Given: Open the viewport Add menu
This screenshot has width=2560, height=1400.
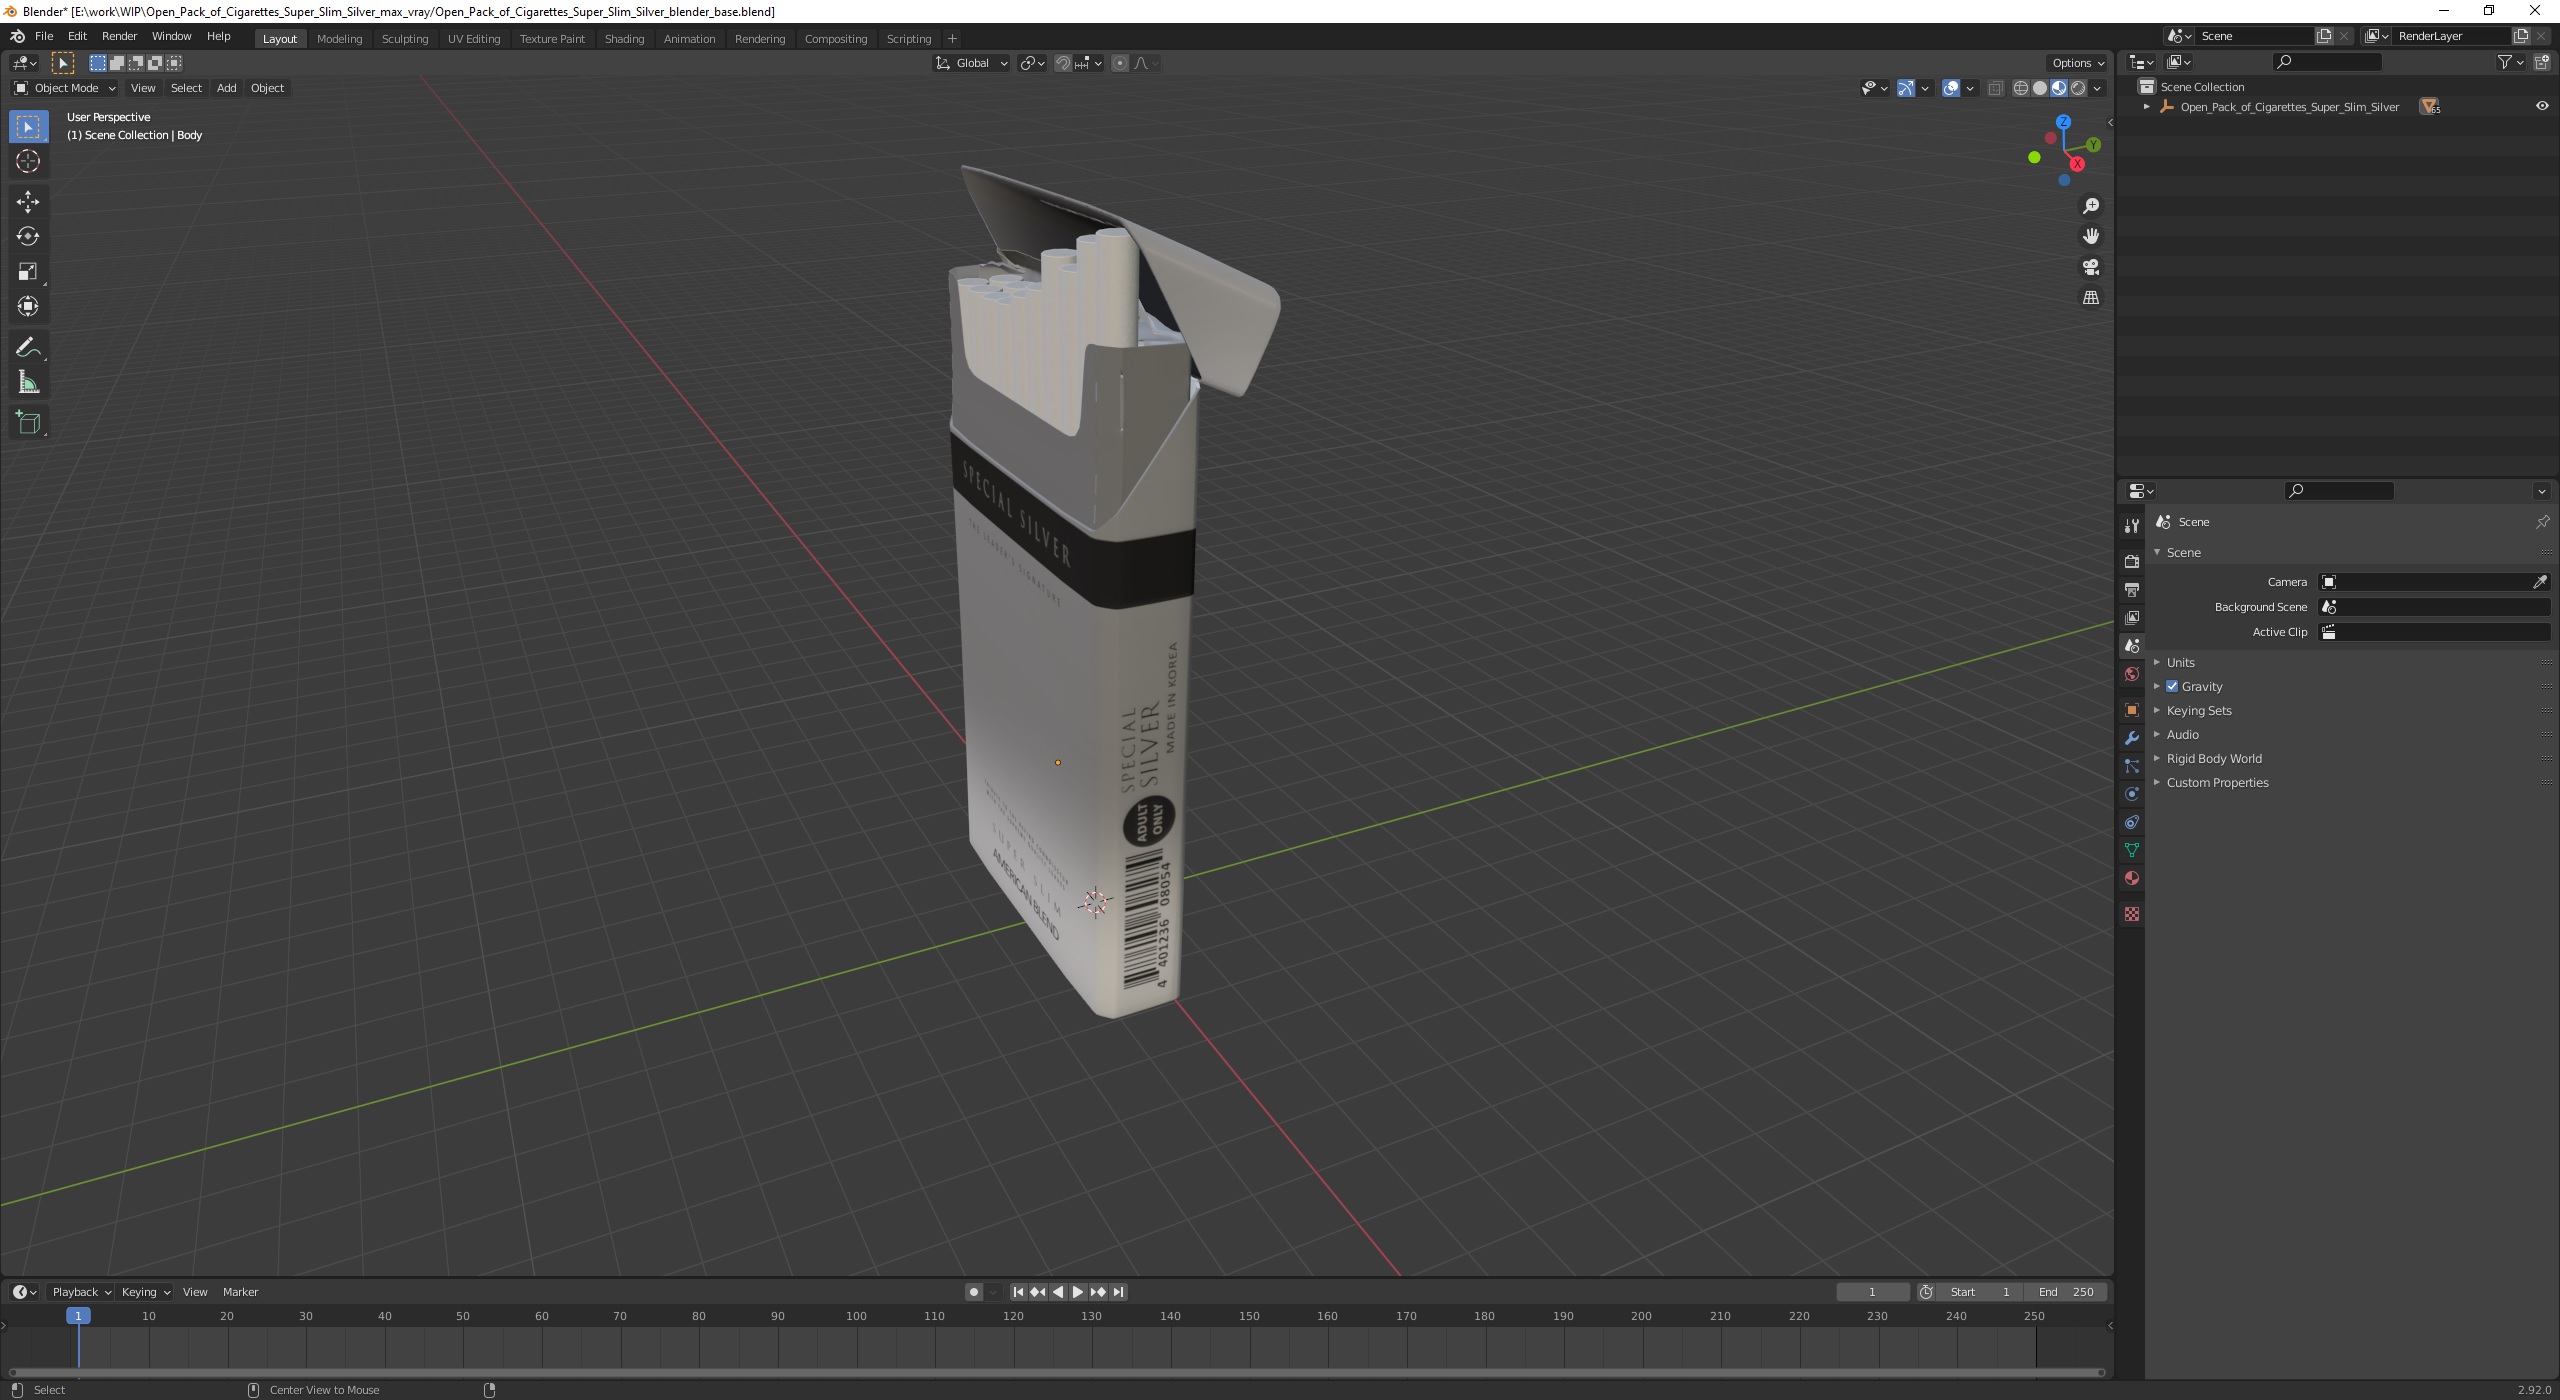Looking at the screenshot, I should click(x=226, y=88).
